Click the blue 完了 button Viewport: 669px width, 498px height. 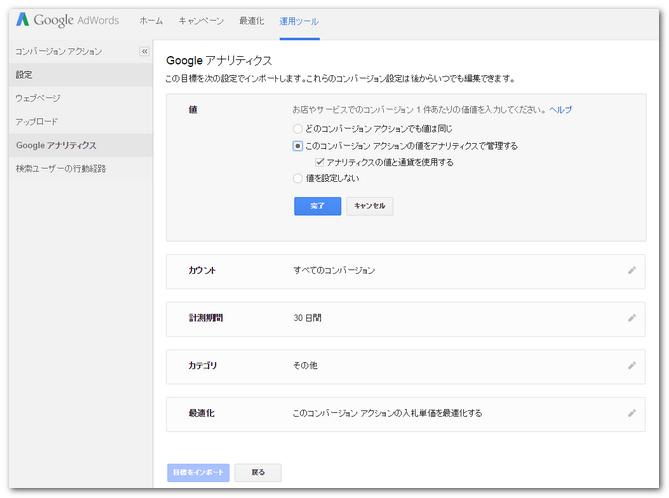(x=317, y=206)
